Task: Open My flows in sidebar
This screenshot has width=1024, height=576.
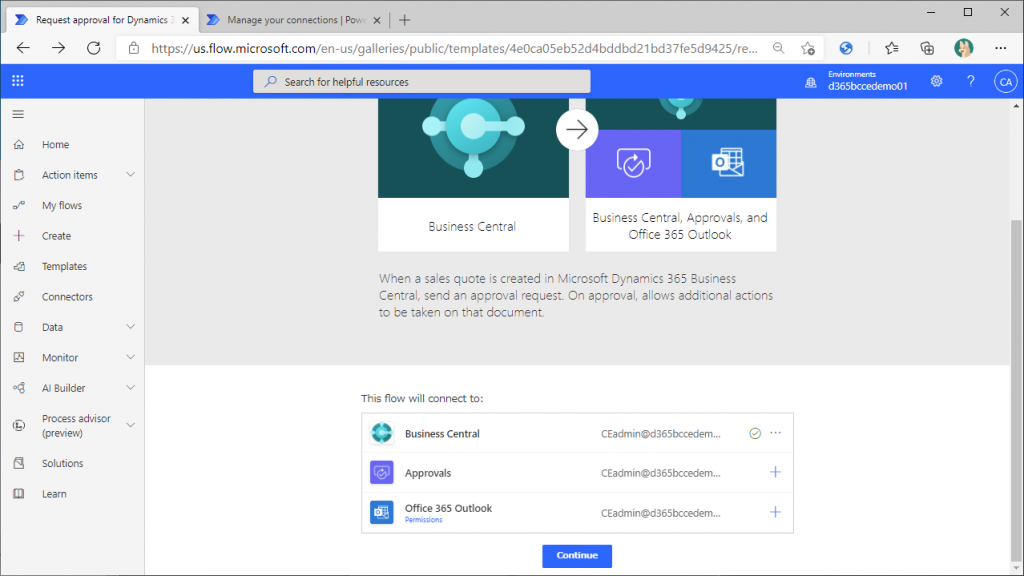Action: point(62,206)
